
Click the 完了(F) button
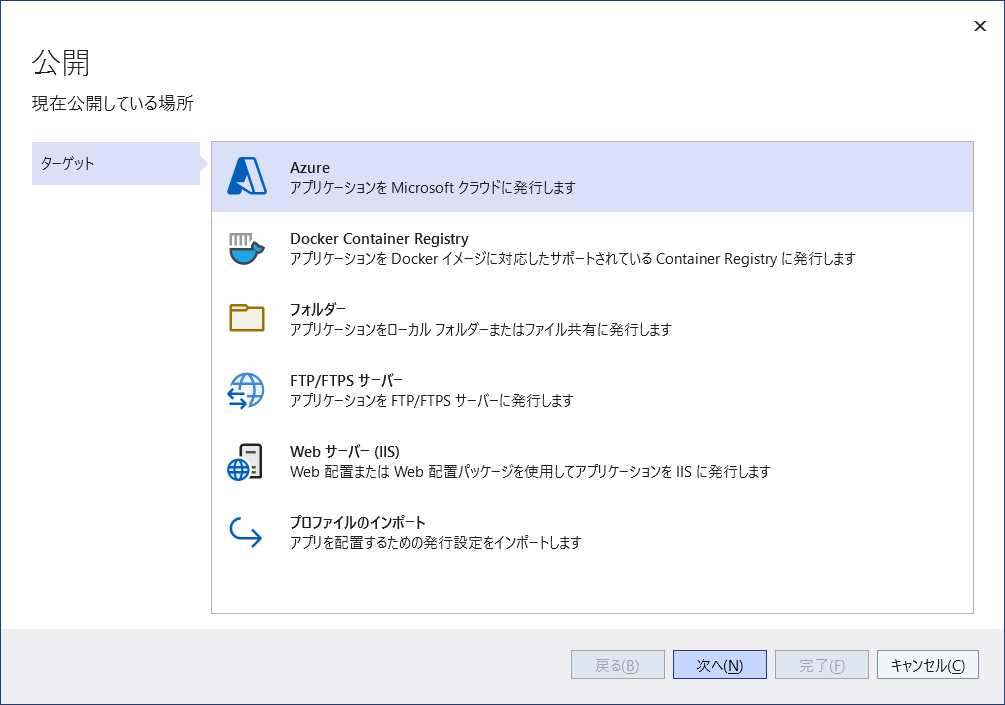pos(822,665)
